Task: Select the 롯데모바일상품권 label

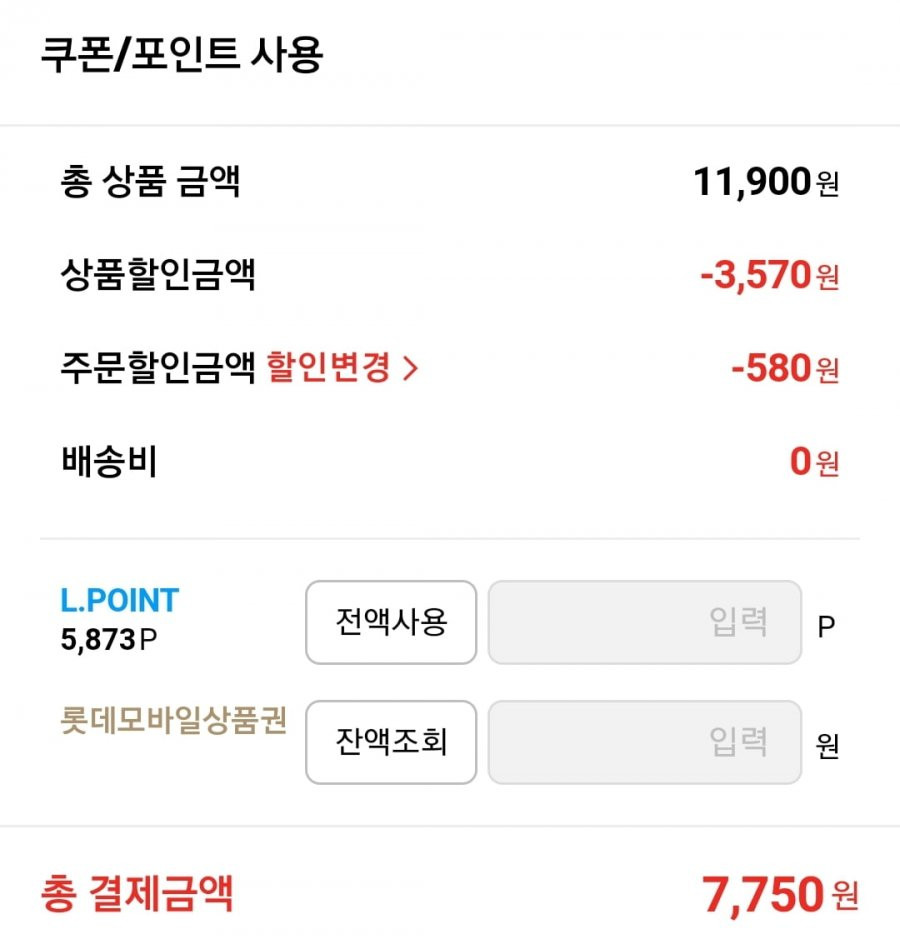Action: 174,720
